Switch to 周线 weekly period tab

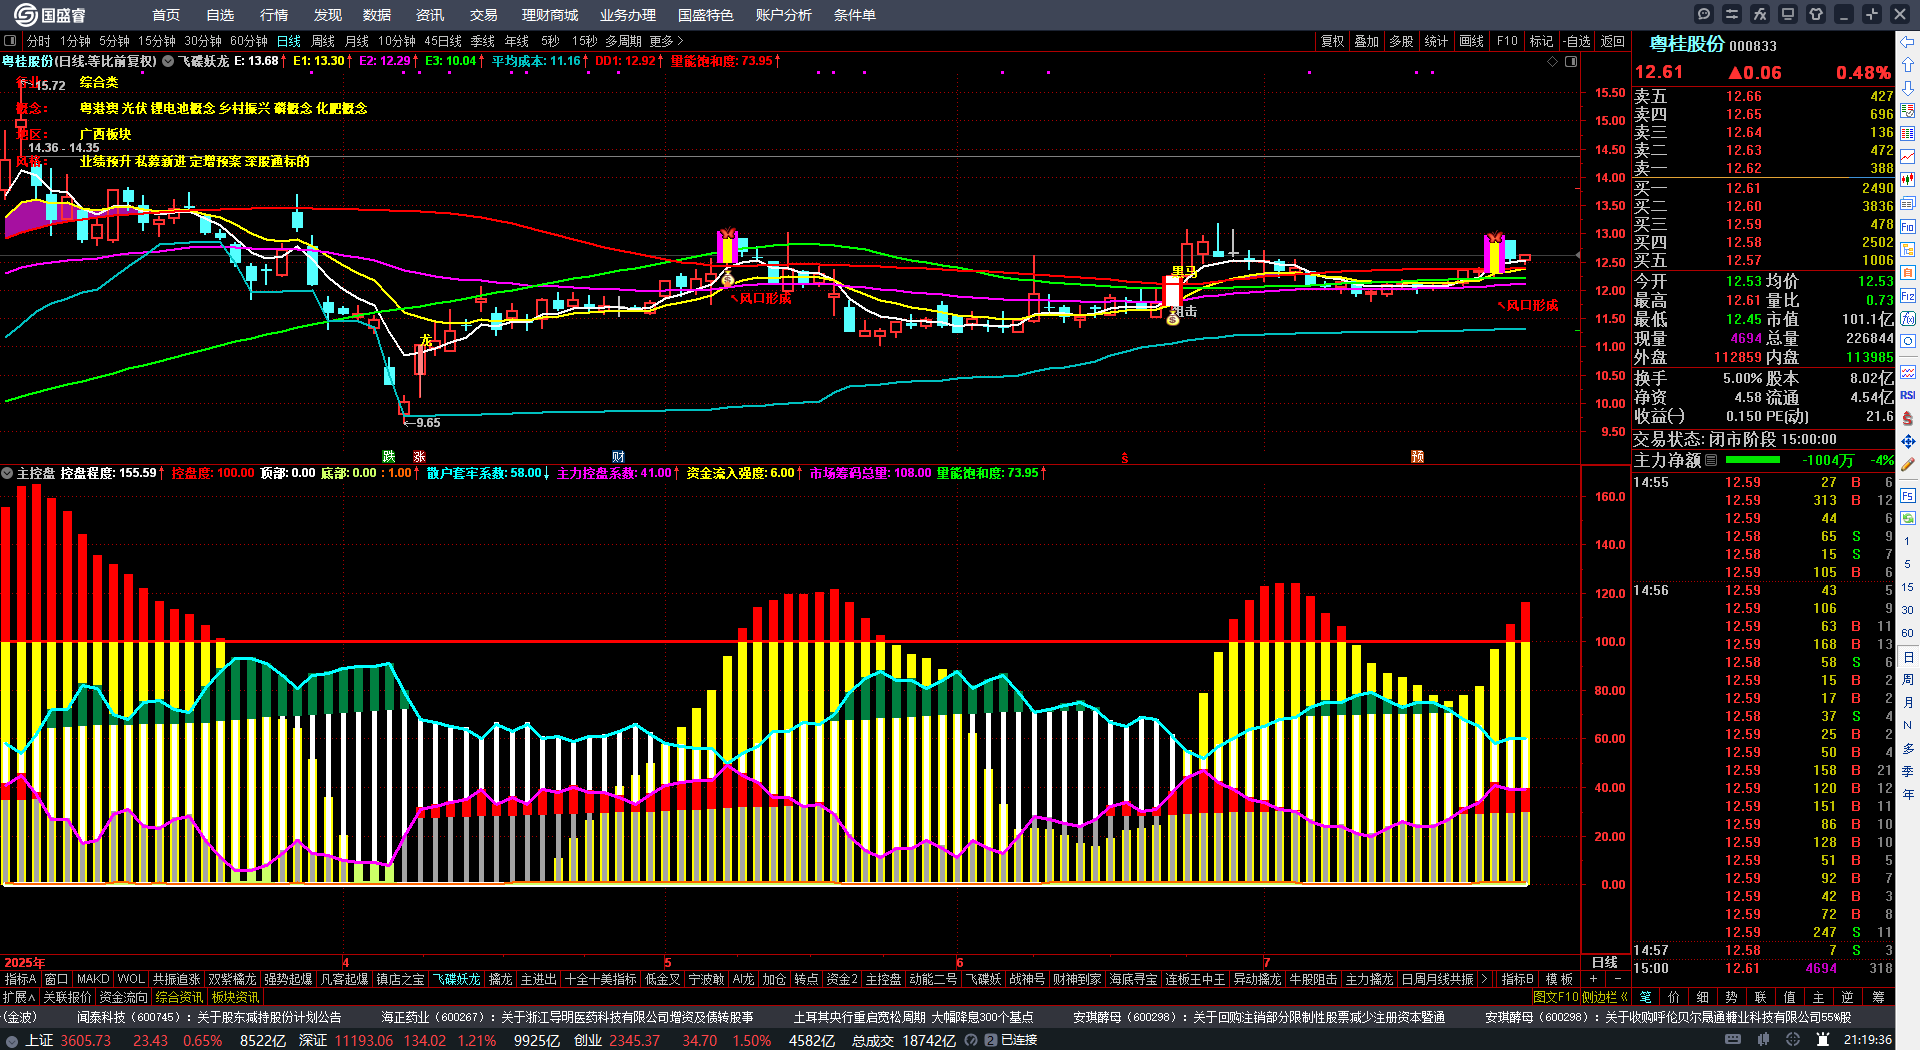[323, 41]
